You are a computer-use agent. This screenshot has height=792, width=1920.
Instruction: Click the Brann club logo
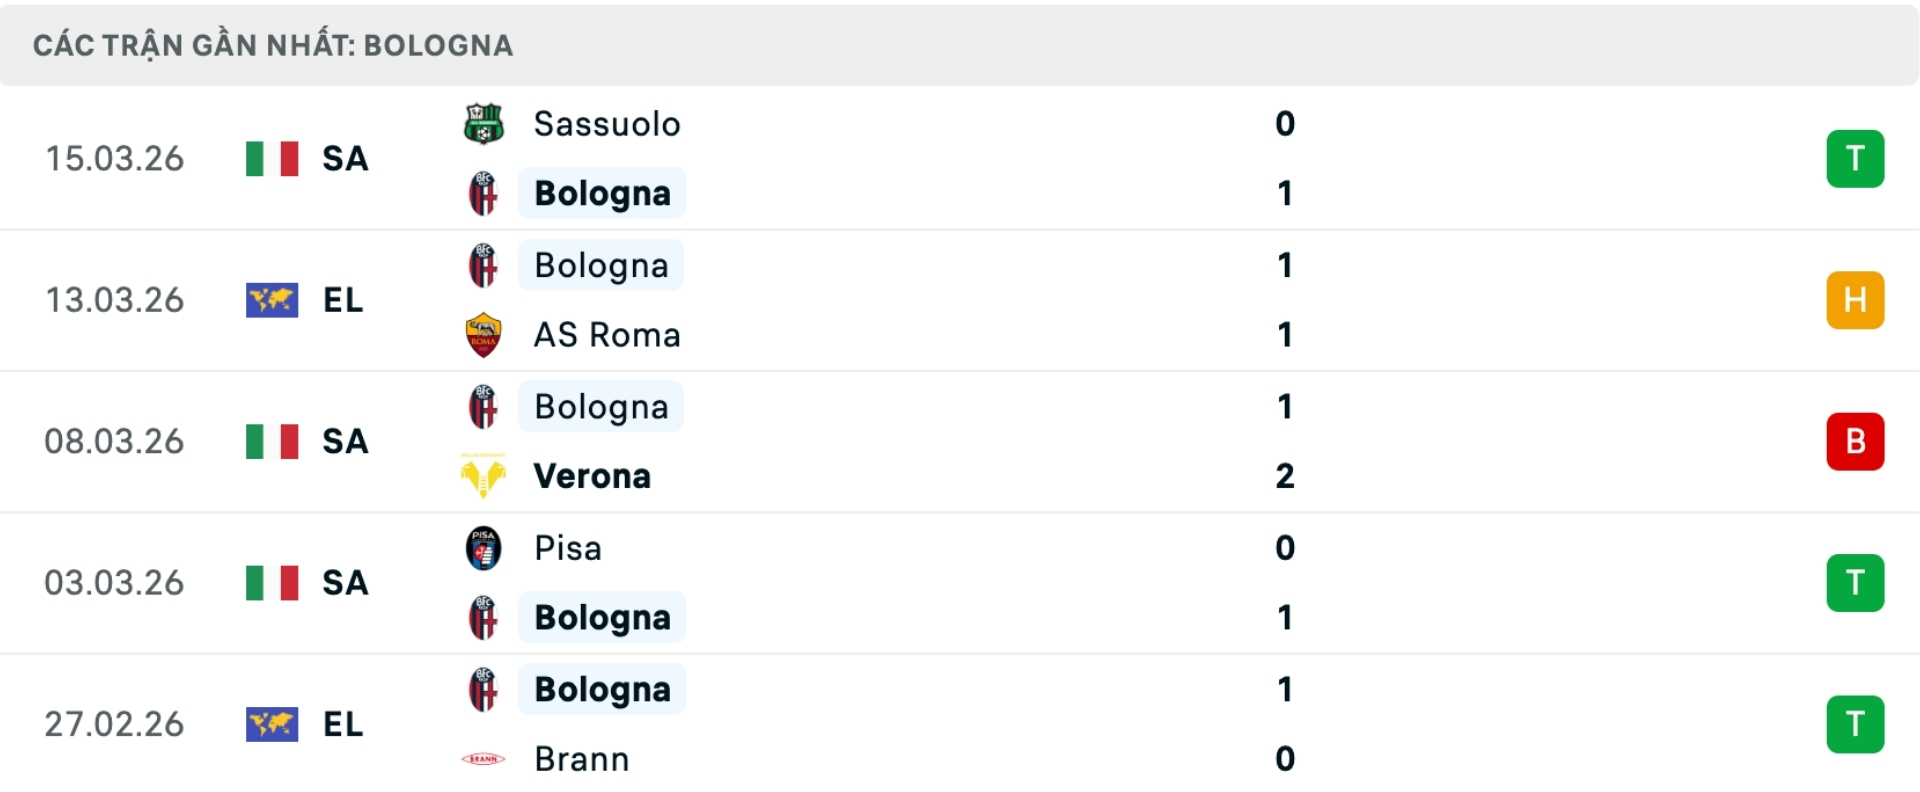click(484, 759)
